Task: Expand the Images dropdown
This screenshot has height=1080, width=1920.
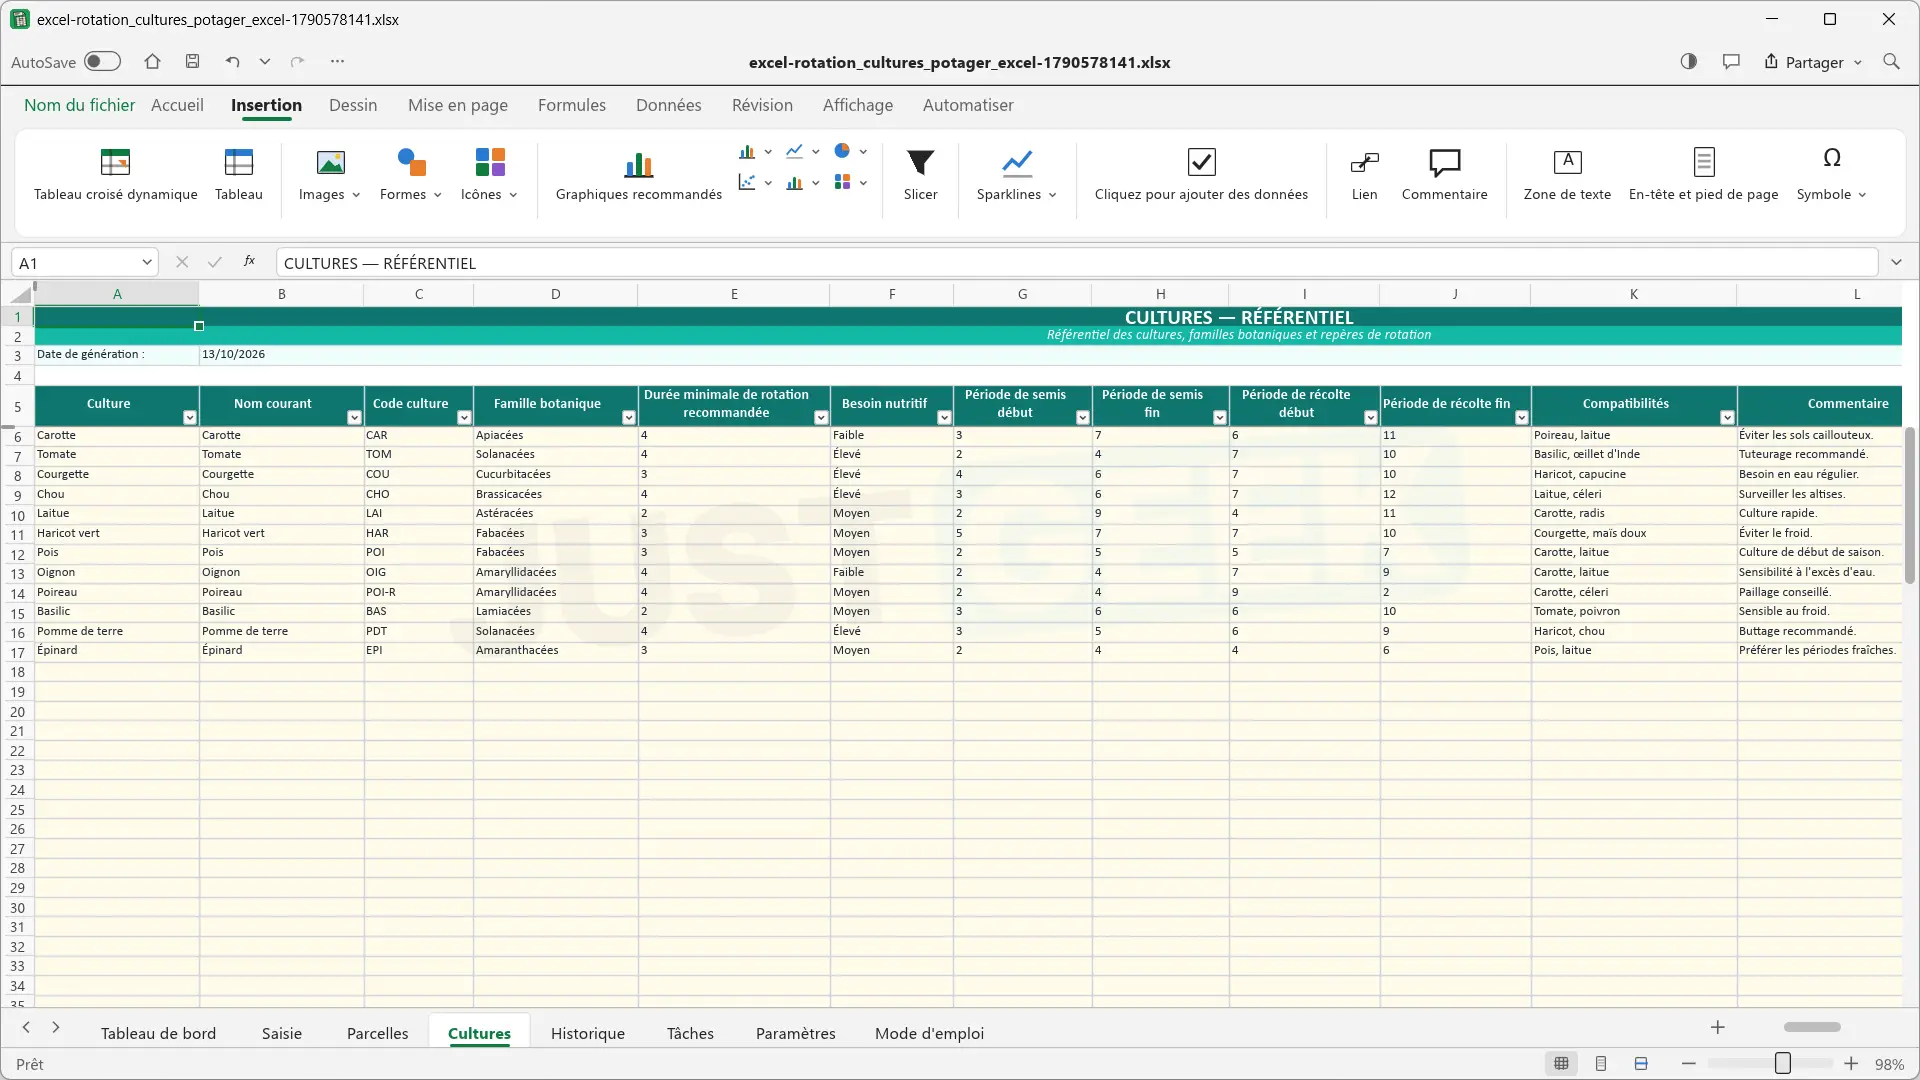Action: click(x=356, y=195)
